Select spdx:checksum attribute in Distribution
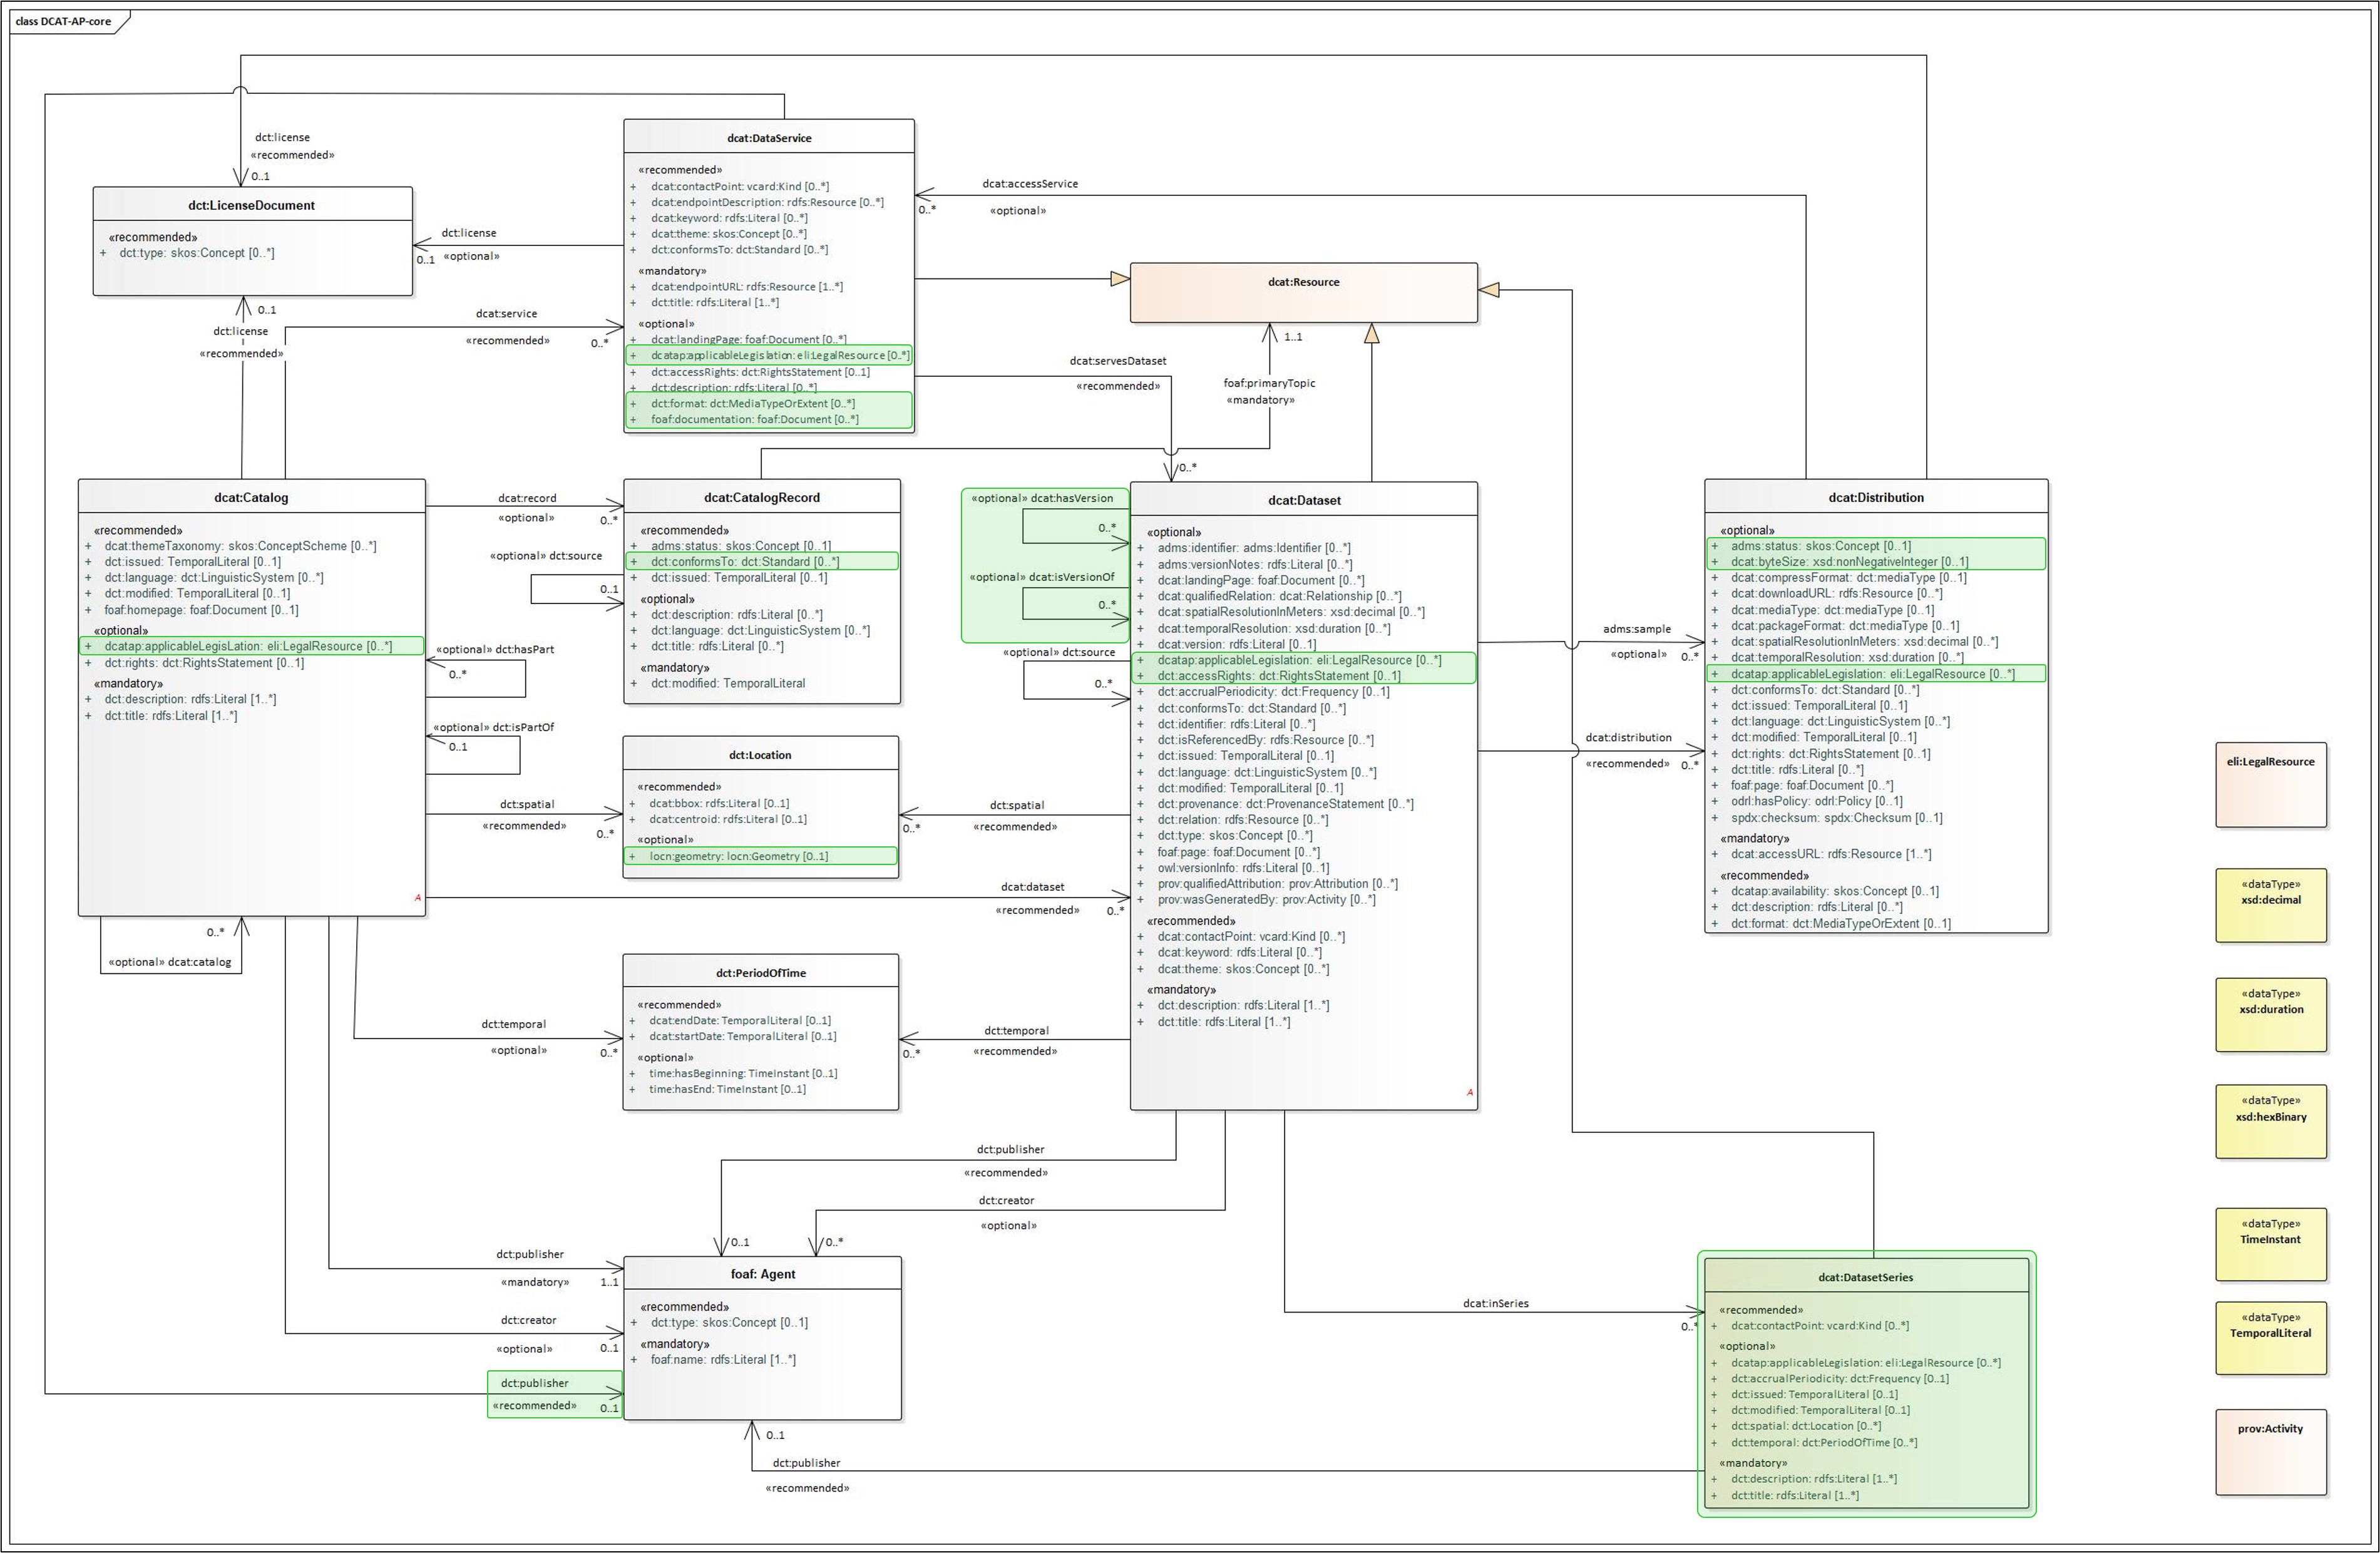 point(1837,818)
